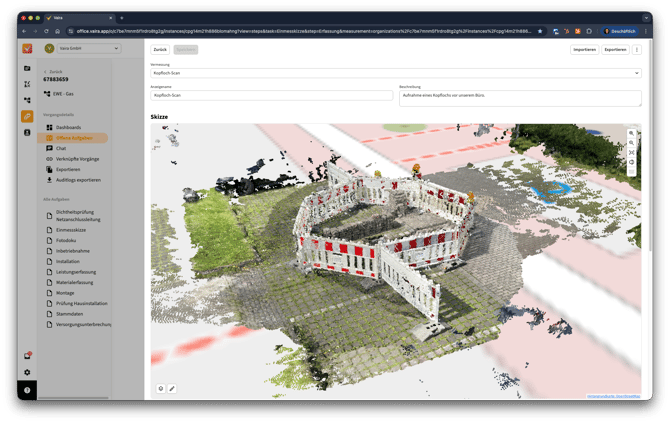
Task: Fit the sketch view to extent
Action: (x=631, y=153)
